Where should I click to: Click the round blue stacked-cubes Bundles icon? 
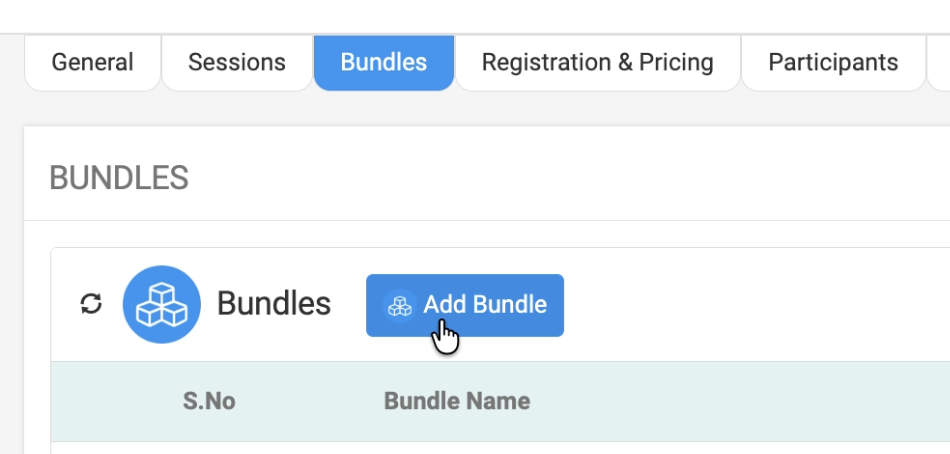coord(161,304)
